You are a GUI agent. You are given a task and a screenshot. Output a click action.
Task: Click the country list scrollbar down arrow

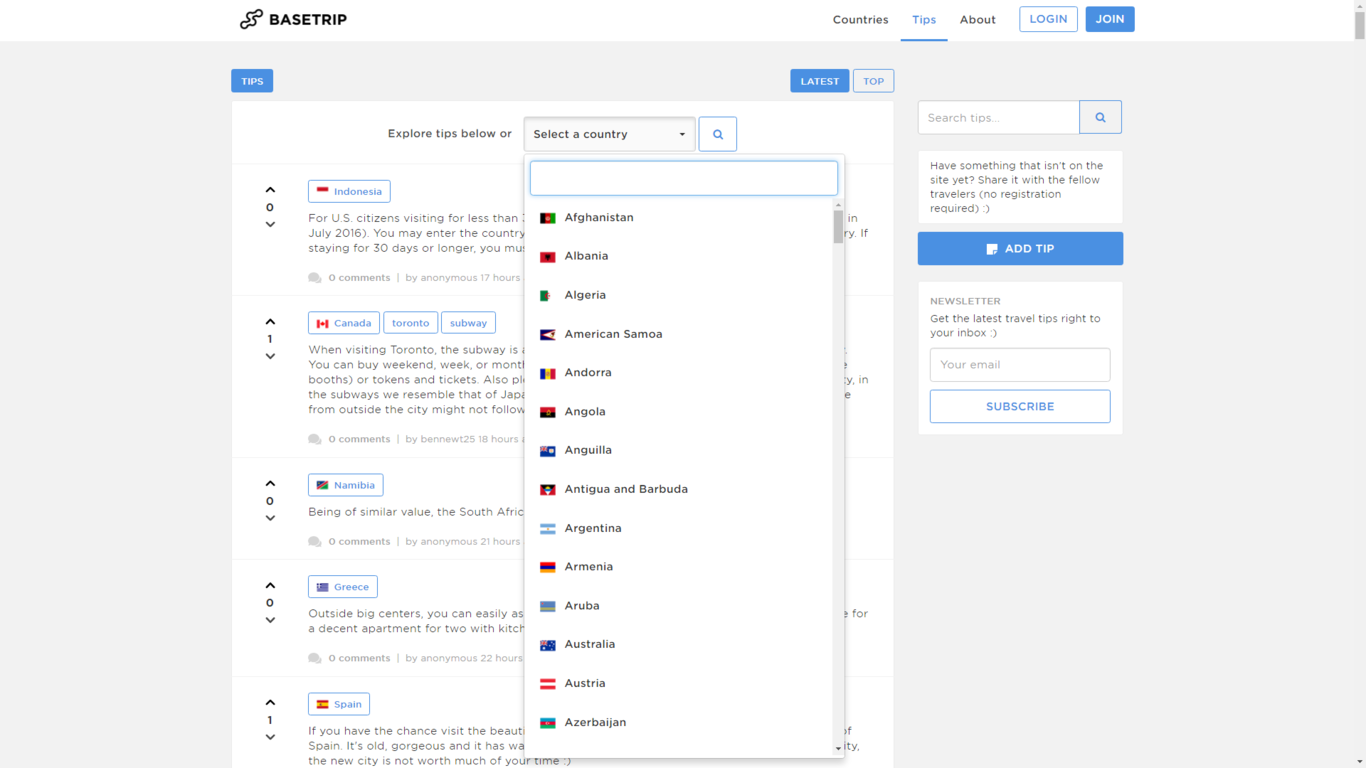(838, 748)
